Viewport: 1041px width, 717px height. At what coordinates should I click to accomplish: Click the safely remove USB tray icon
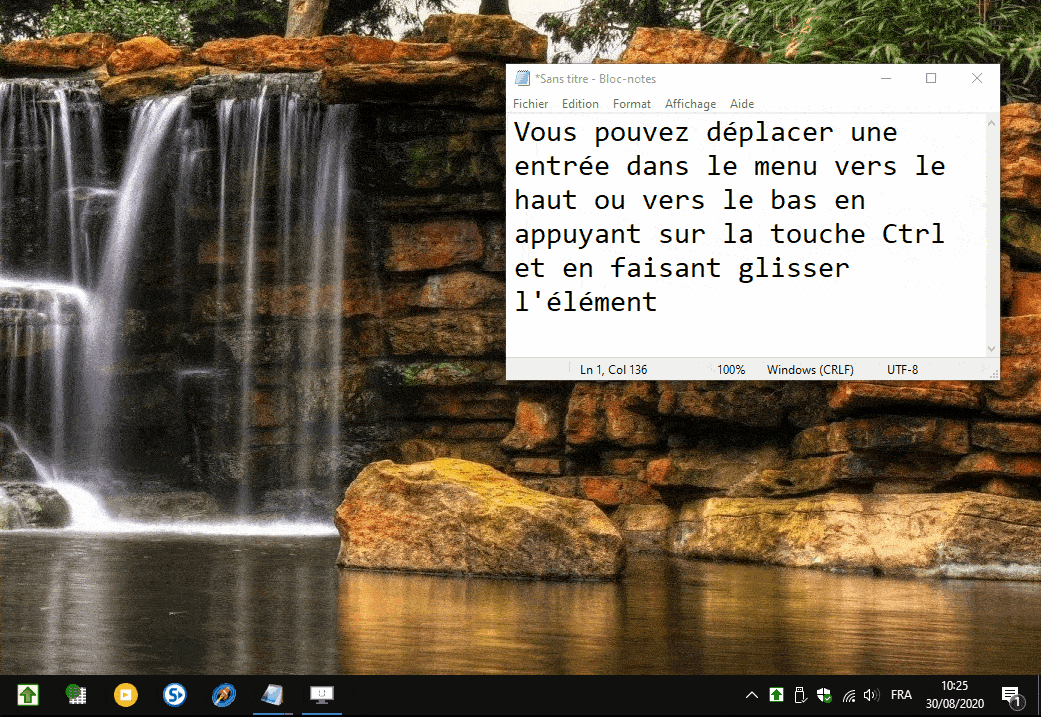click(x=800, y=695)
